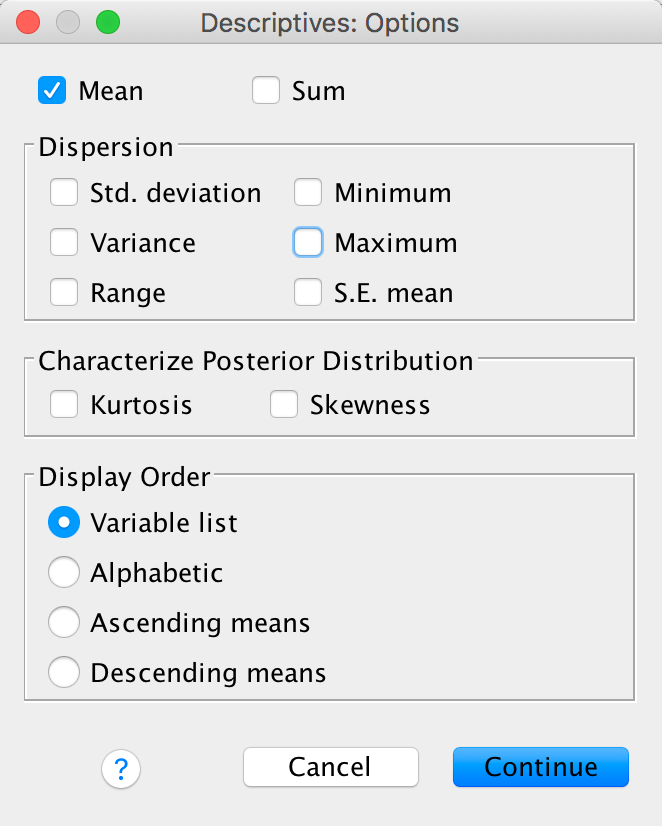The width and height of the screenshot is (662, 826).
Task: Check the Std. deviation option
Action: point(64,193)
